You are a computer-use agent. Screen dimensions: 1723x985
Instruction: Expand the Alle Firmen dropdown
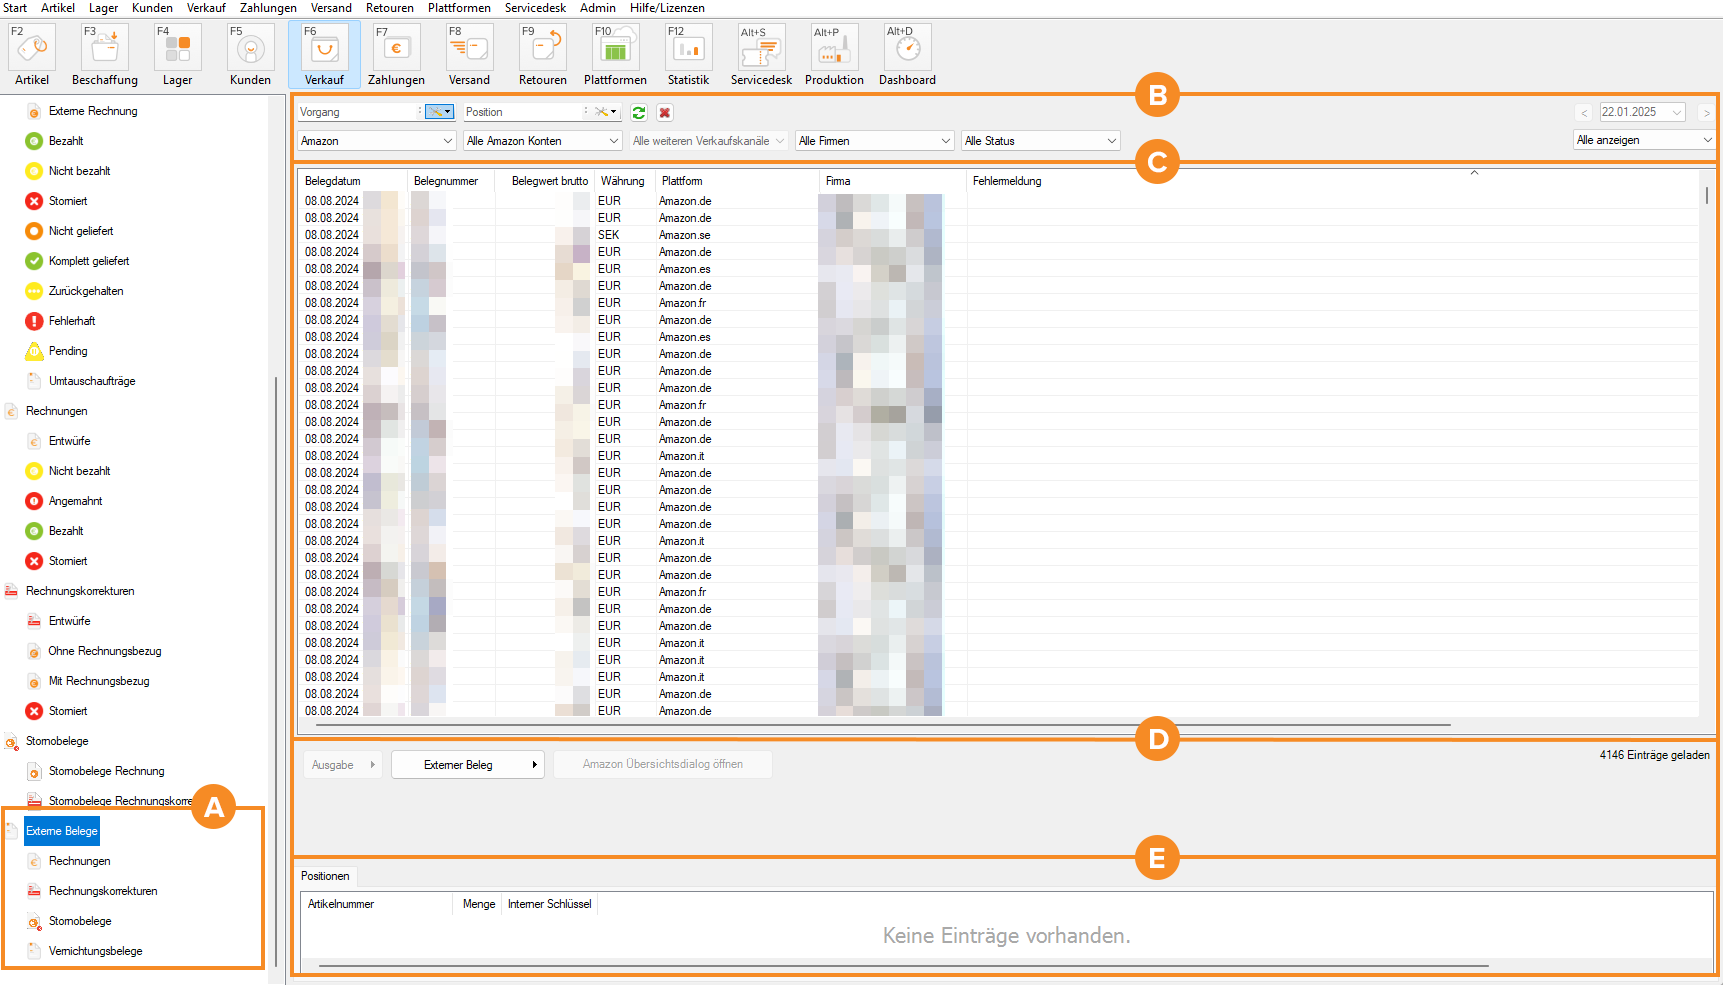(875, 141)
